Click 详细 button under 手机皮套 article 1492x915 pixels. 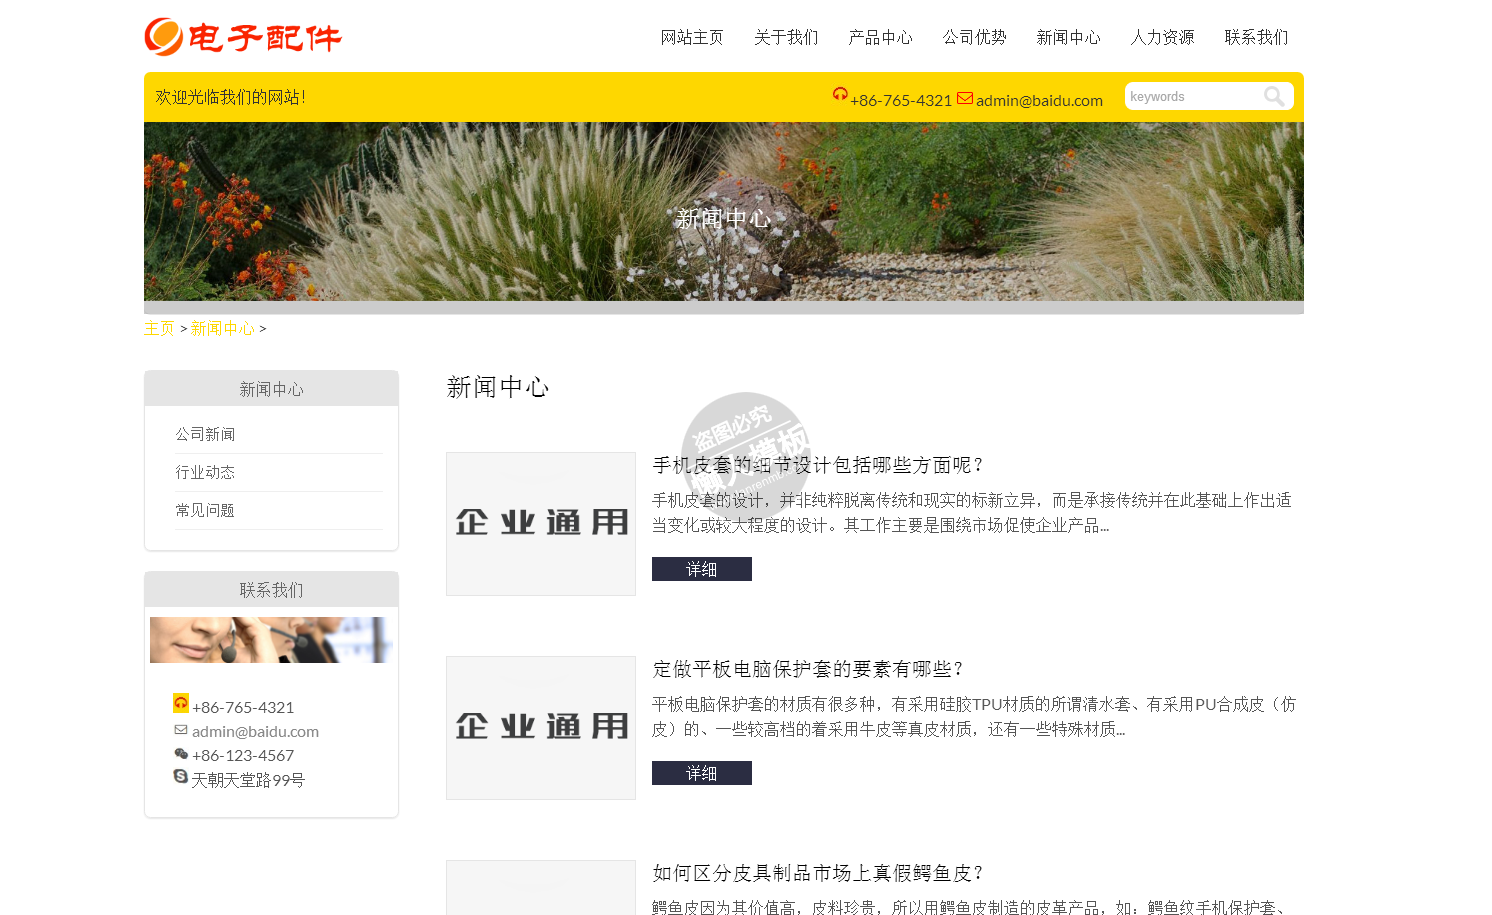(702, 569)
